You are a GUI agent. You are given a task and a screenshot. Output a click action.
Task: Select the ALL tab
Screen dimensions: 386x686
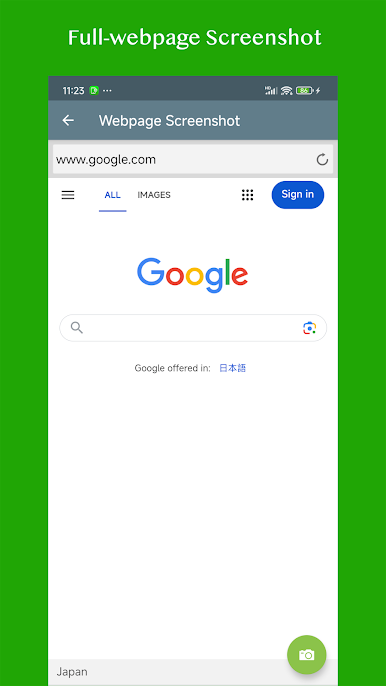pyautogui.click(x=112, y=195)
